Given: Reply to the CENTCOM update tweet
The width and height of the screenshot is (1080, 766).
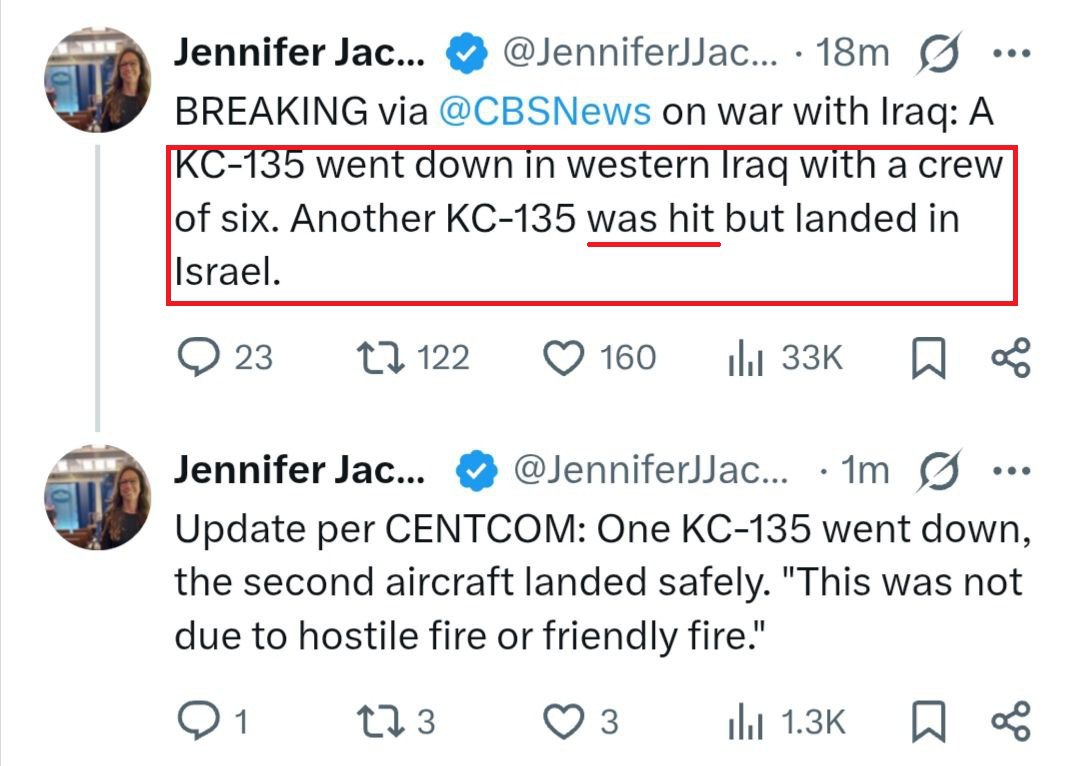Looking at the screenshot, I should pyautogui.click(x=212, y=721).
